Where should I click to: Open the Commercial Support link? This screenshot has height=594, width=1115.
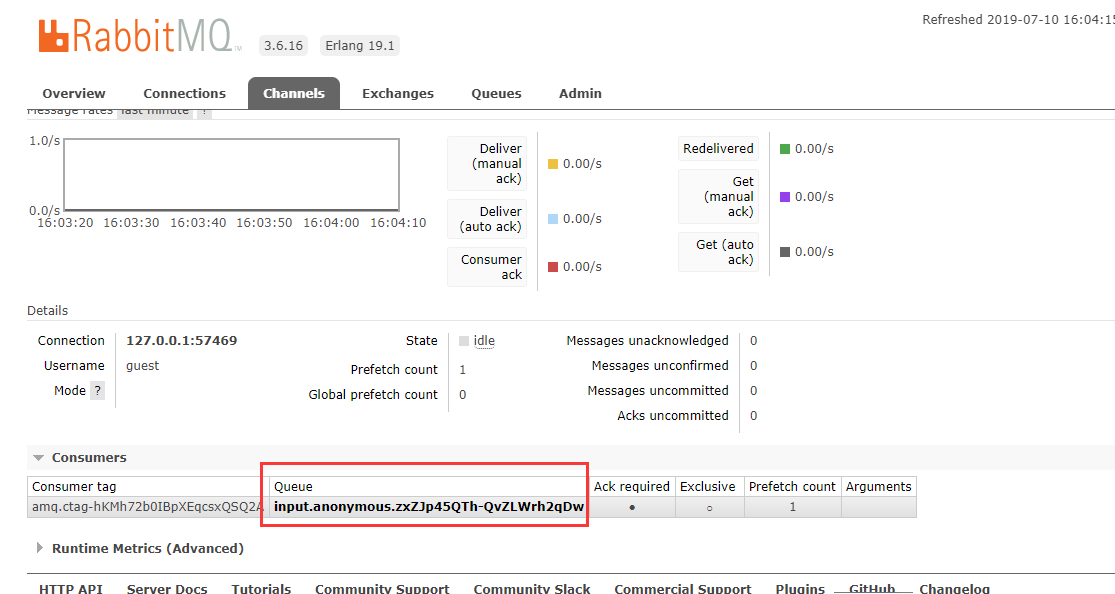(683, 588)
